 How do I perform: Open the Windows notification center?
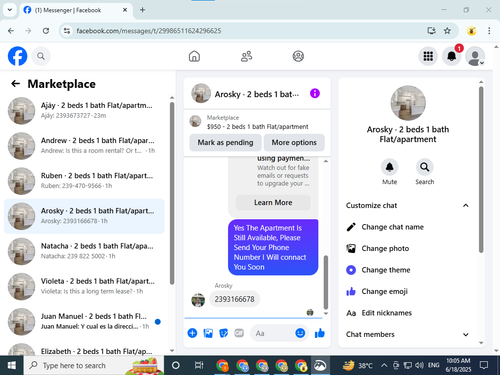tap(484, 365)
